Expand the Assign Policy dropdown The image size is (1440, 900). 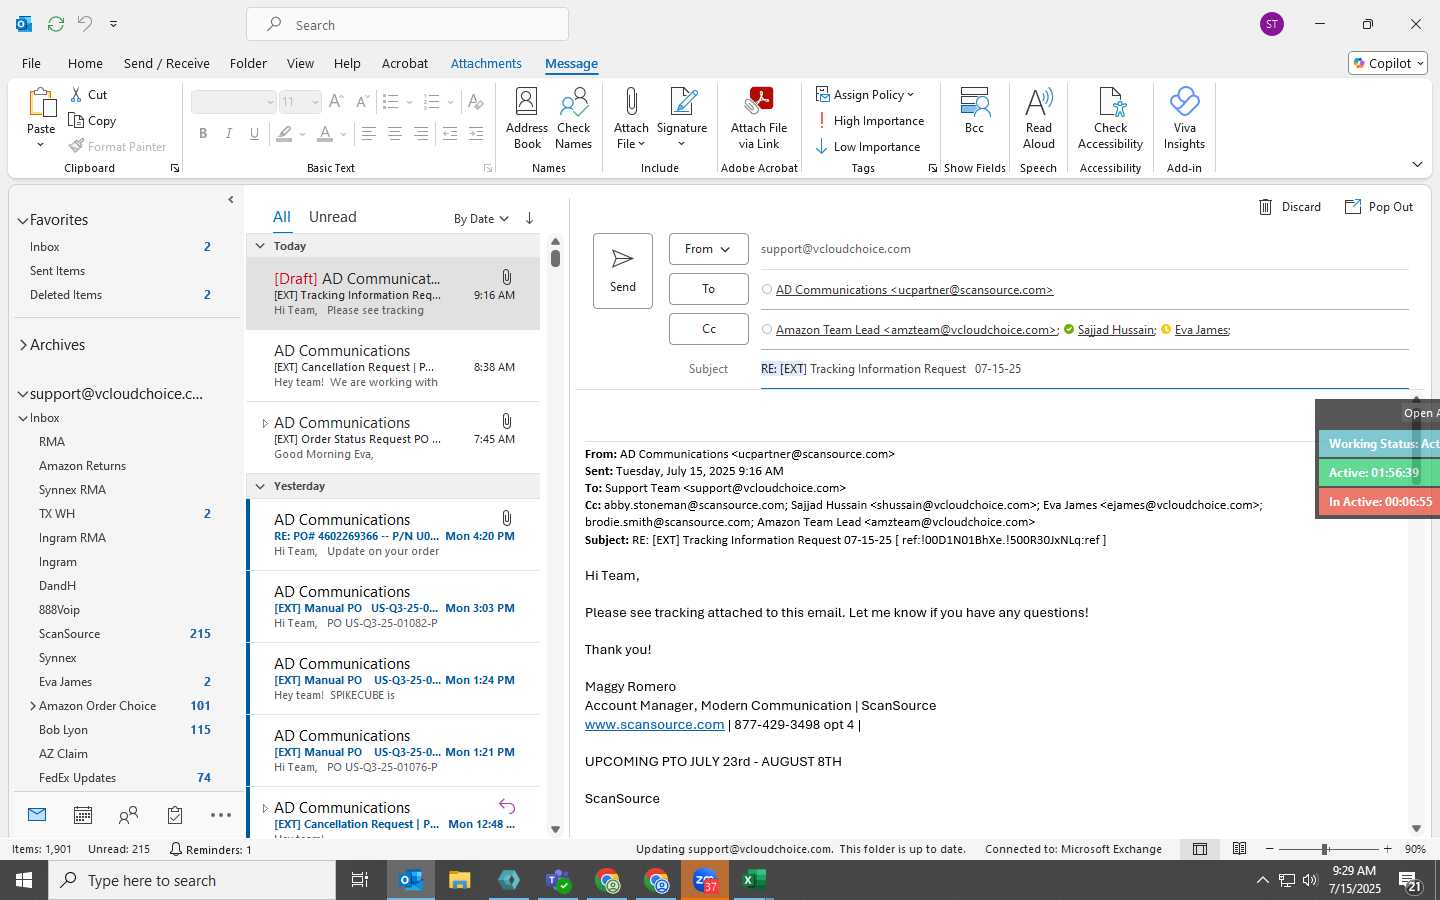click(865, 95)
